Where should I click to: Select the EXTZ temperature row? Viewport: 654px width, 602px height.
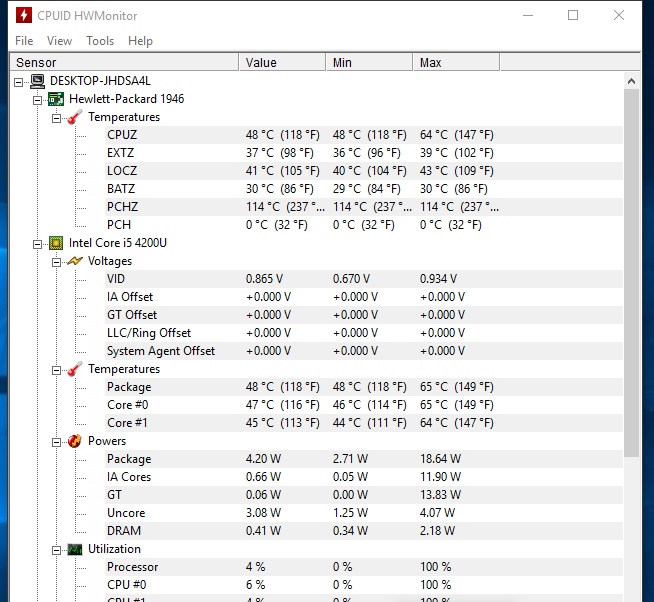pyautogui.click(x=364, y=153)
